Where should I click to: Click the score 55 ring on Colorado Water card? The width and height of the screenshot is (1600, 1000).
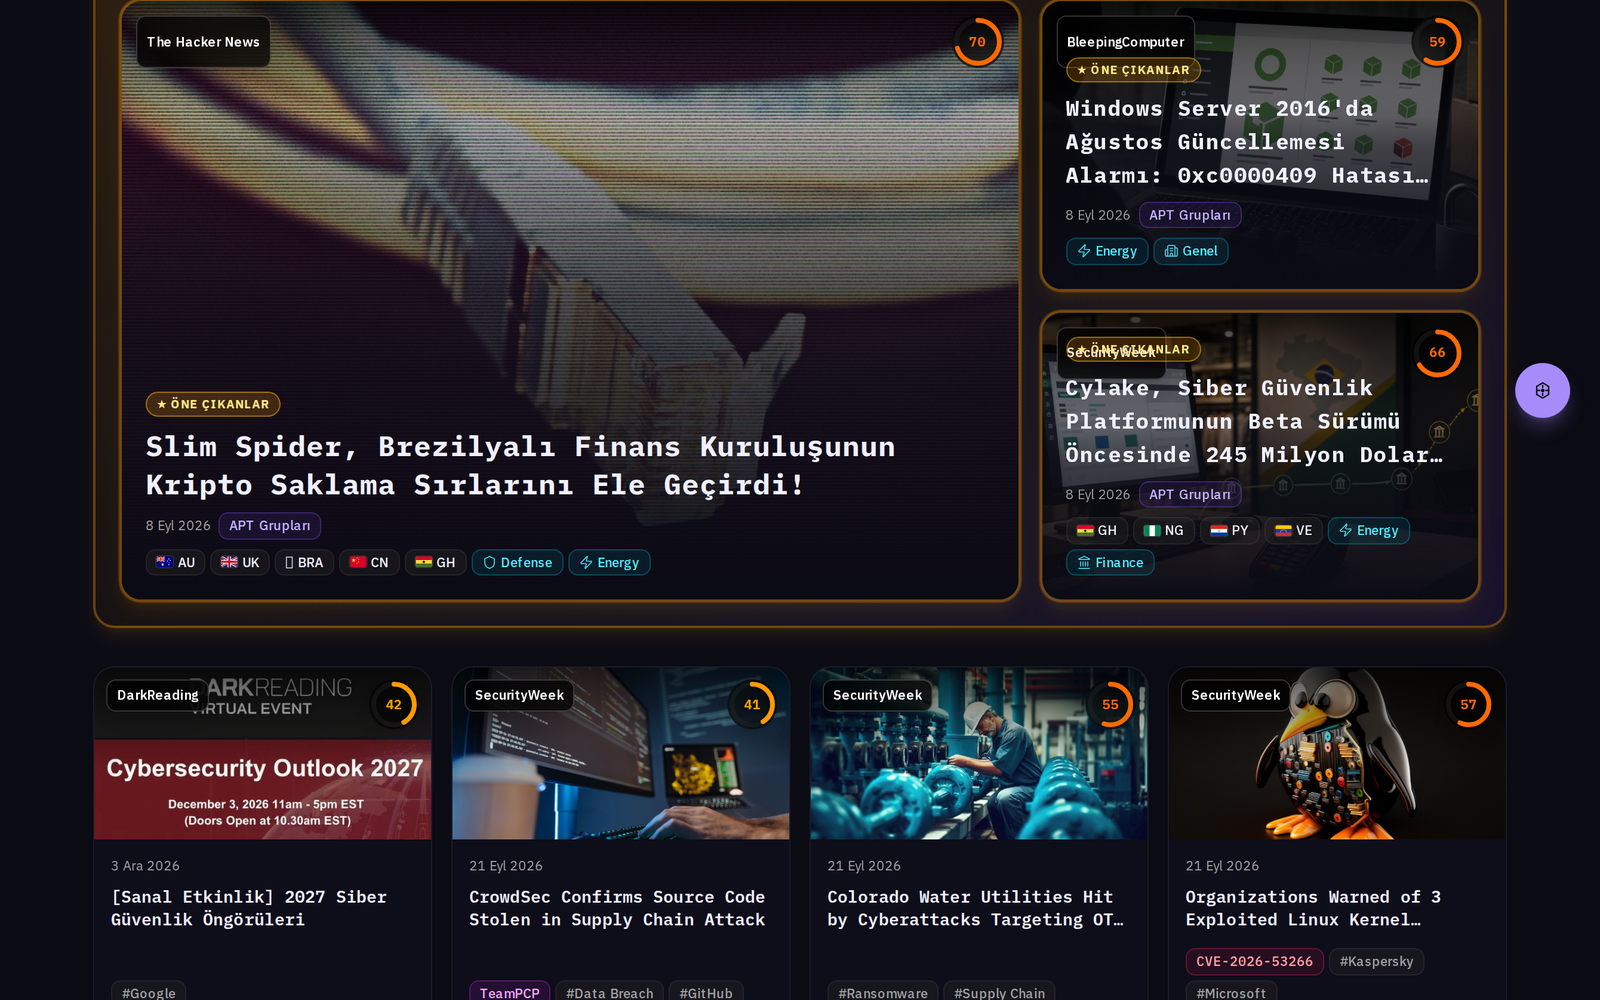tap(1110, 705)
